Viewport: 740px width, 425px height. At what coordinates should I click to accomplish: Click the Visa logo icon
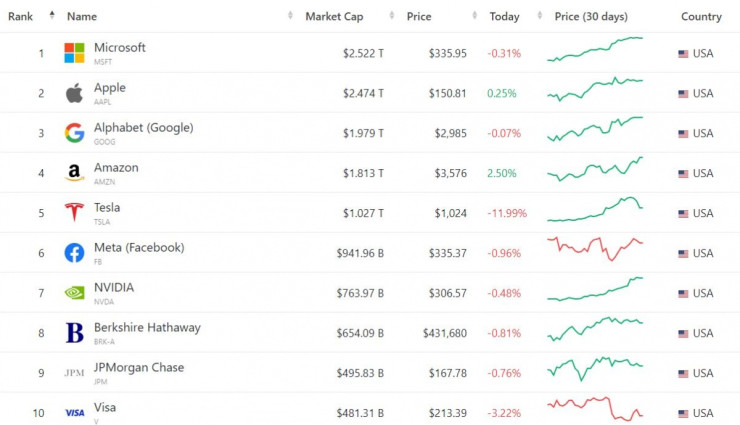pos(74,413)
